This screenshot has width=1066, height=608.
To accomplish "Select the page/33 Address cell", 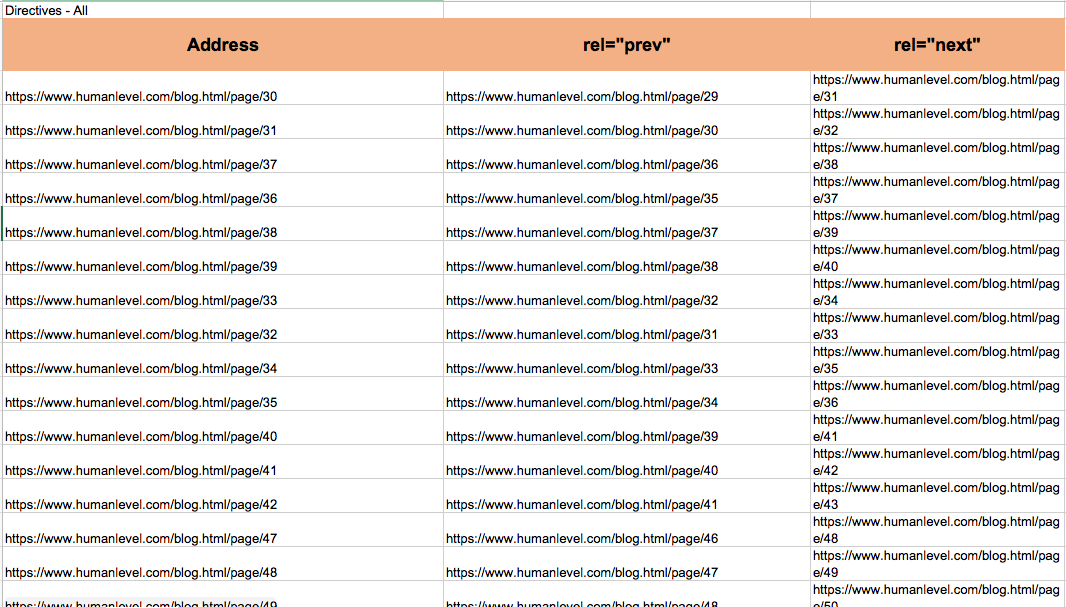I will click(141, 300).
